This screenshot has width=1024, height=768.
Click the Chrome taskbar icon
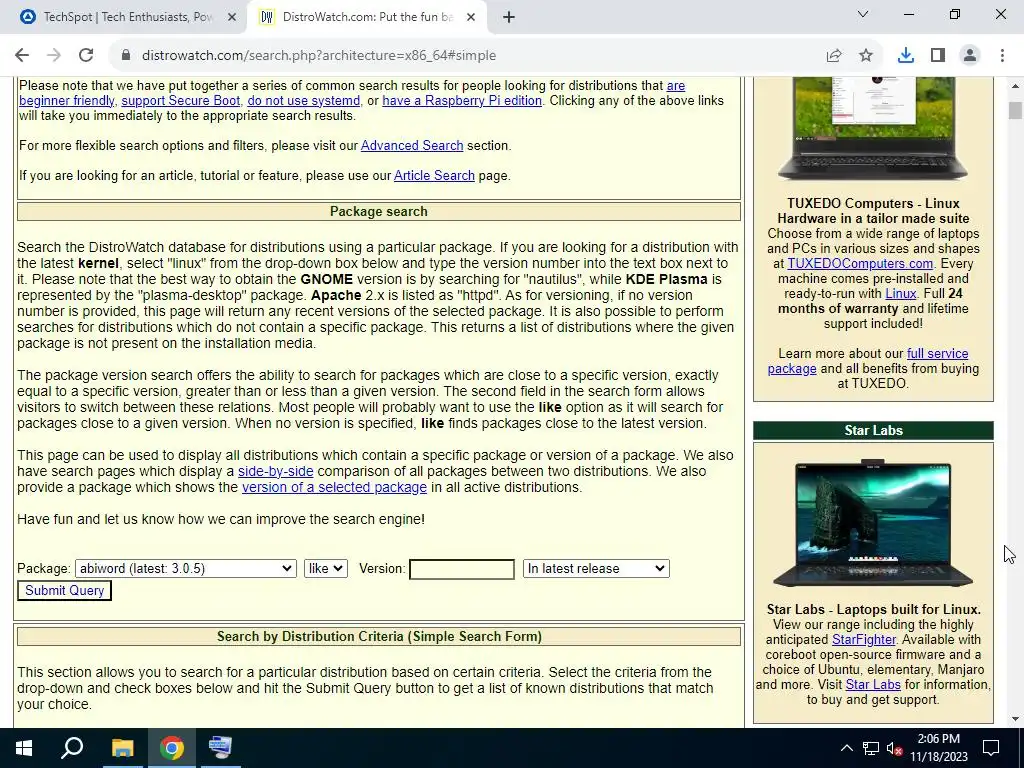point(171,748)
